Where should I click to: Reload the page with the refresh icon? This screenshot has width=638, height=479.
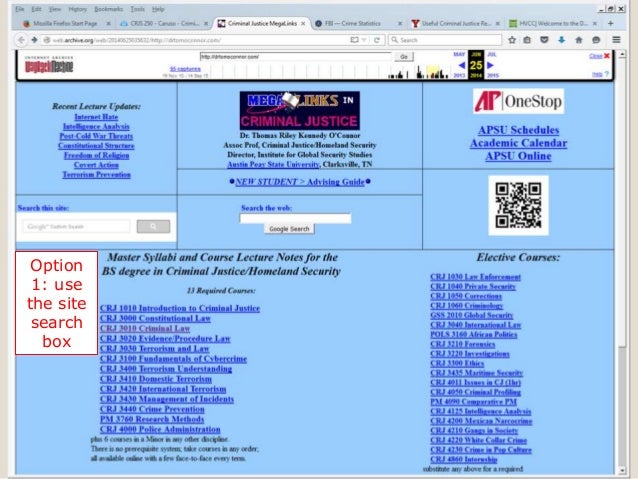coord(377,40)
